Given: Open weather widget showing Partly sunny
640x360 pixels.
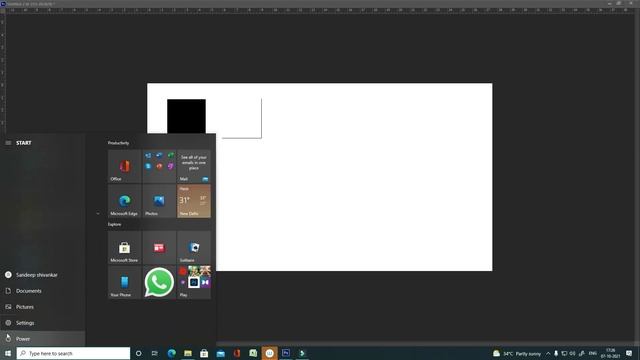Looking at the screenshot, I should (x=517, y=353).
